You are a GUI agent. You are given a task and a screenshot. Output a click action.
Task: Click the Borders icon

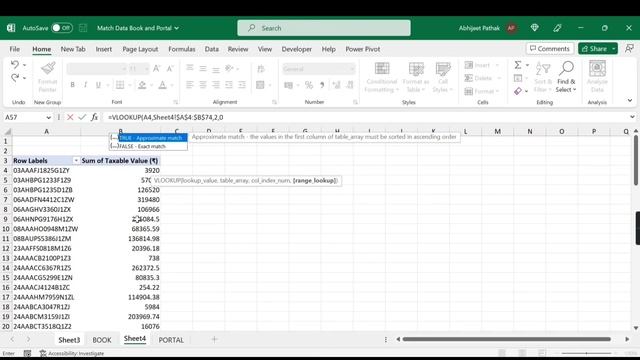pos(120,85)
